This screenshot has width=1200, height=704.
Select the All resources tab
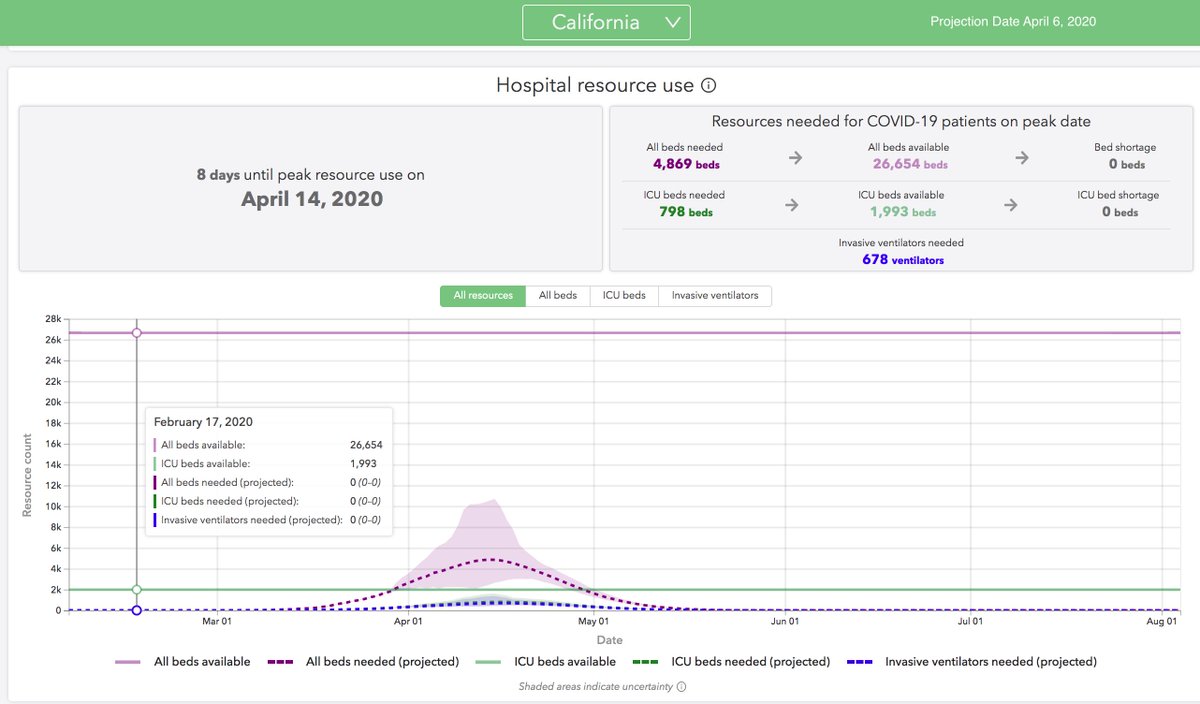[483, 296]
